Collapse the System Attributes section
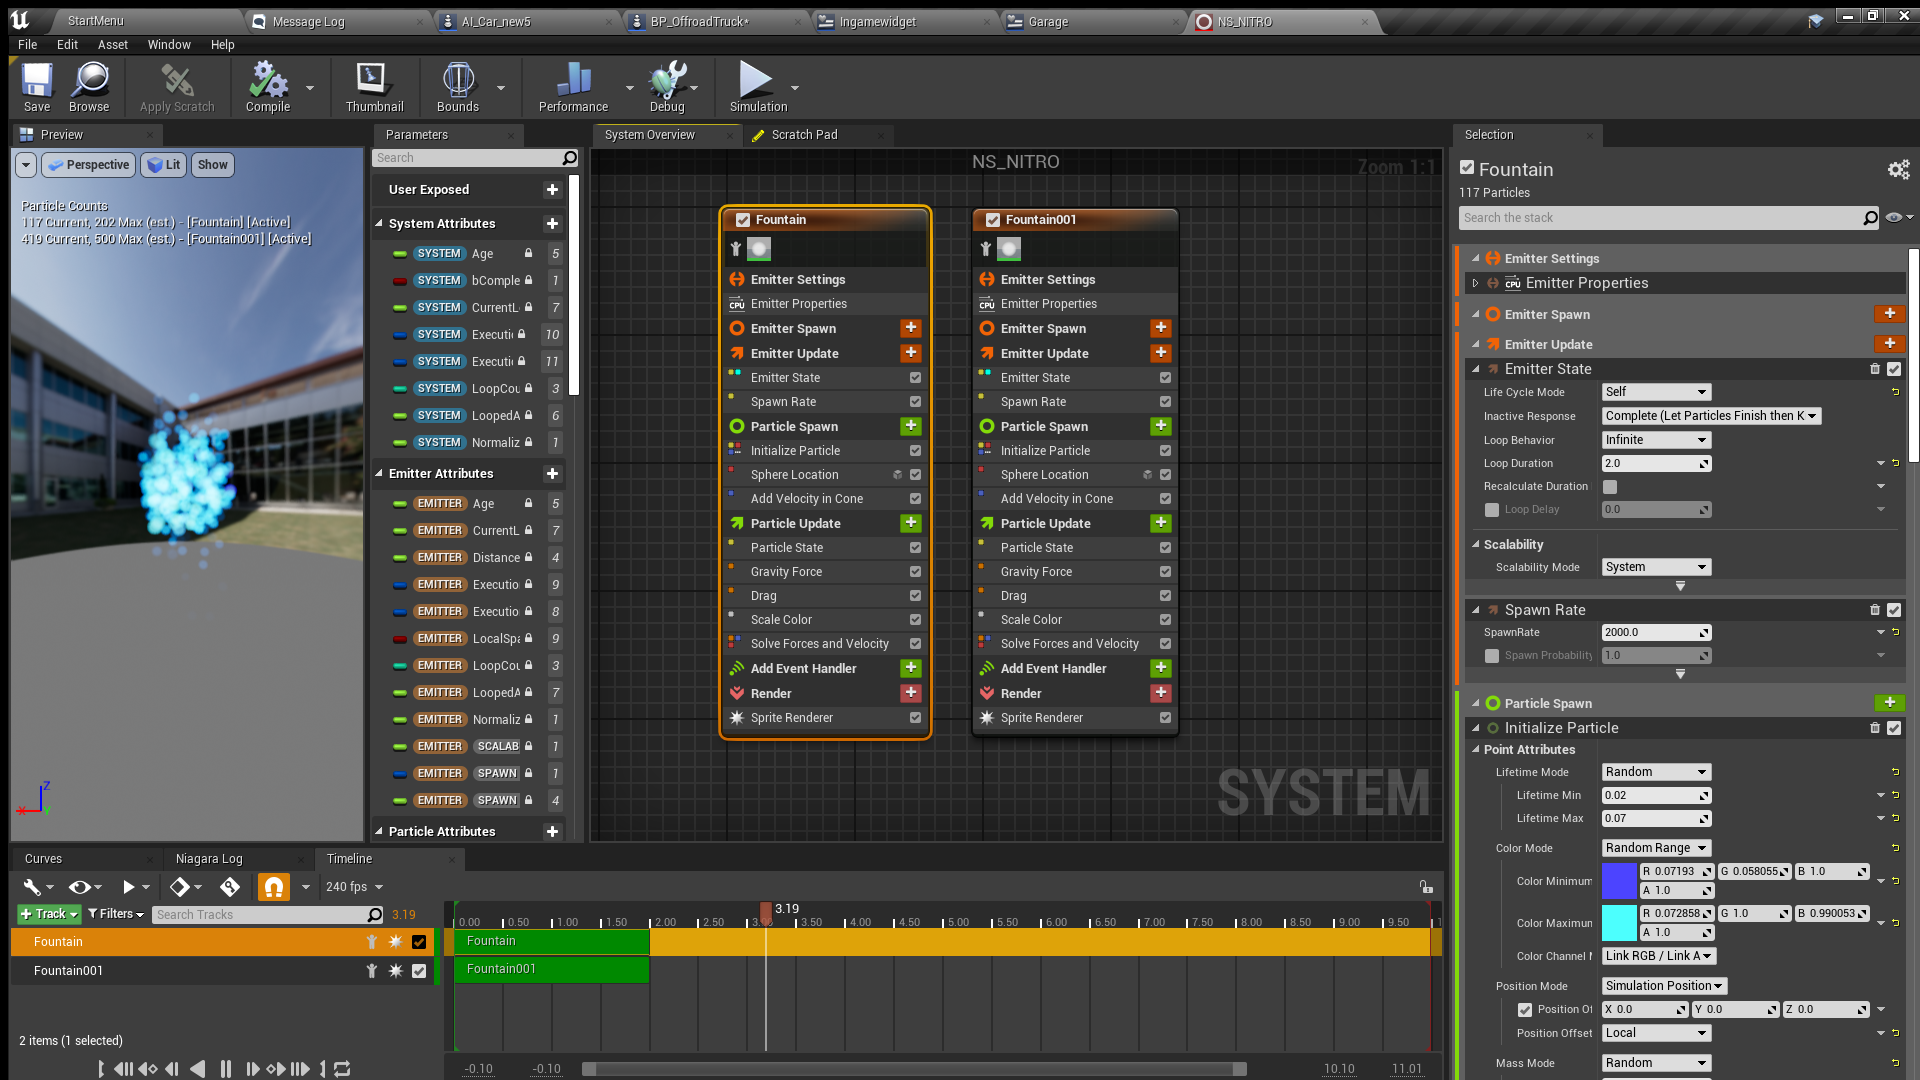Image resolution: width=1920 pixels, height=1080 pixels. [379, 224]
